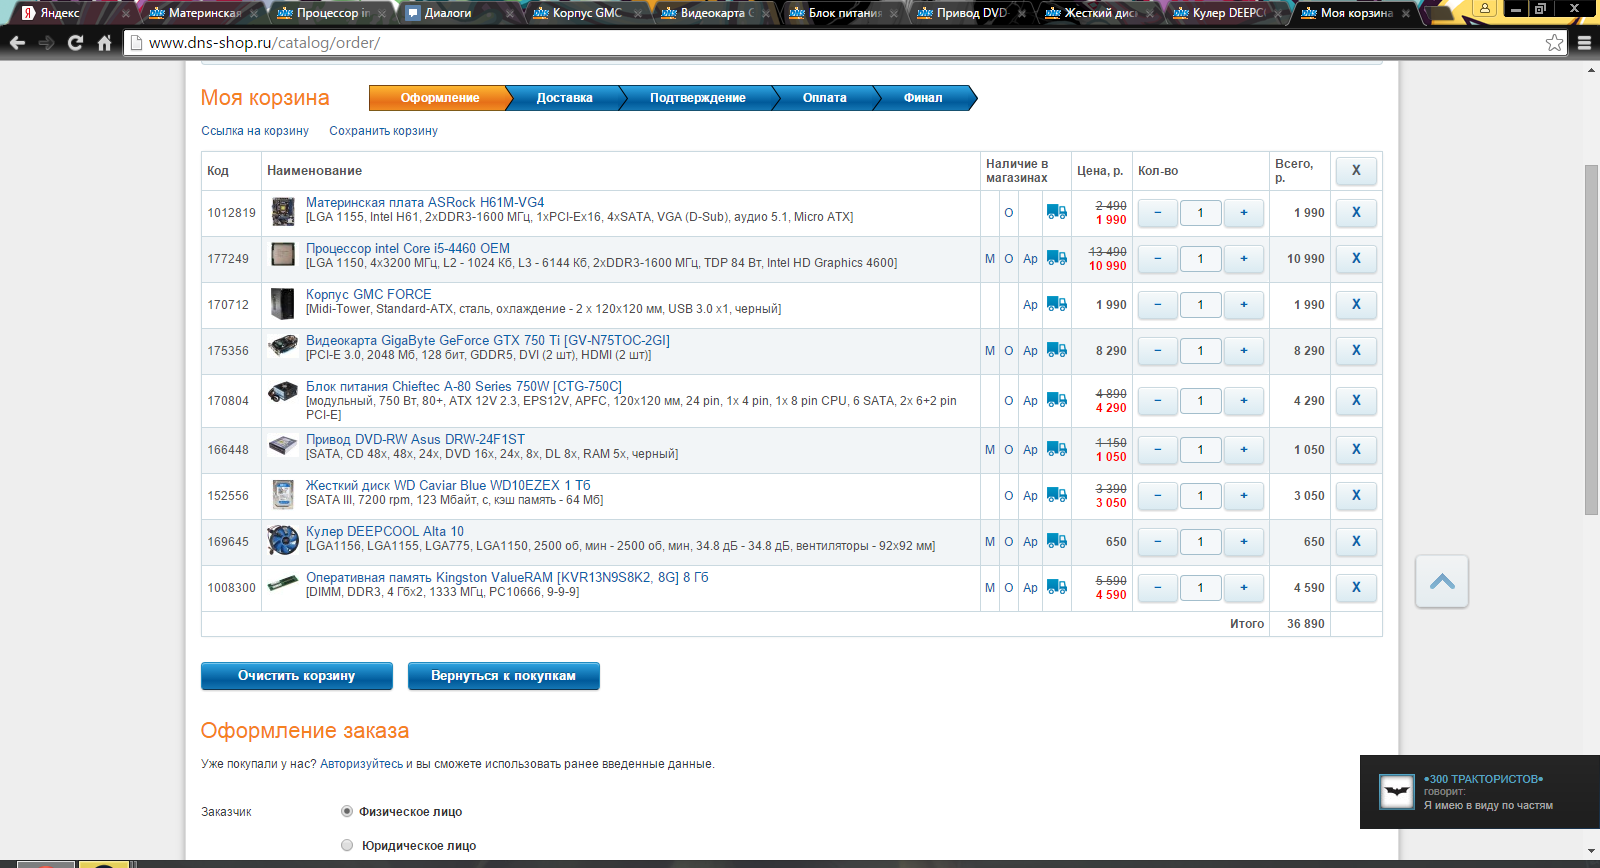Switch to the Привод DVD browser tab
Viewport: 1600px width, 868px height.
[970, 13]
